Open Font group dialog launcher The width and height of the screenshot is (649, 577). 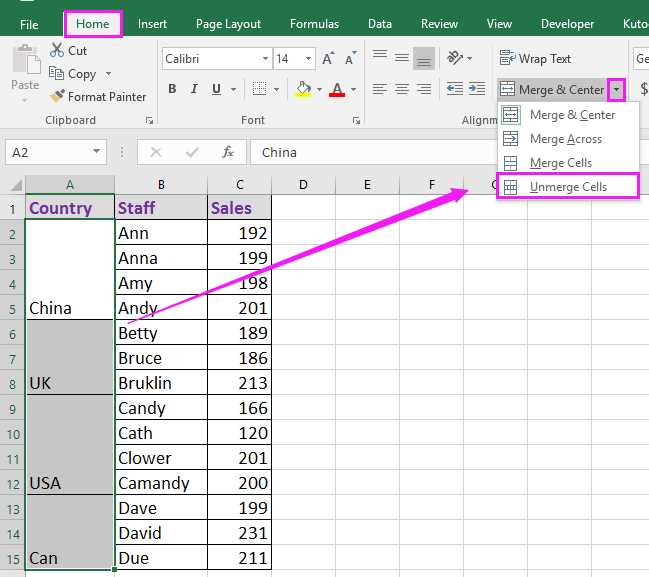click(x=356, y=120)
